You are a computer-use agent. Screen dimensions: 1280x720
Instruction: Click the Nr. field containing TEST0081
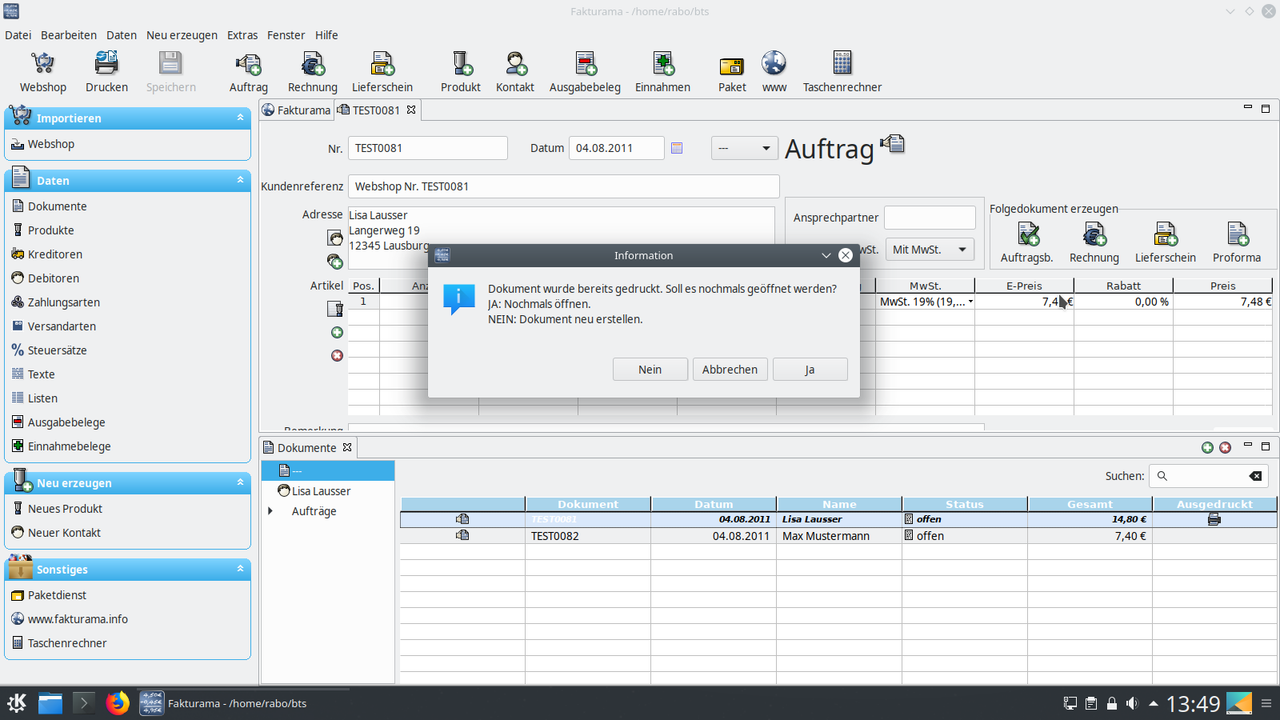428,148
